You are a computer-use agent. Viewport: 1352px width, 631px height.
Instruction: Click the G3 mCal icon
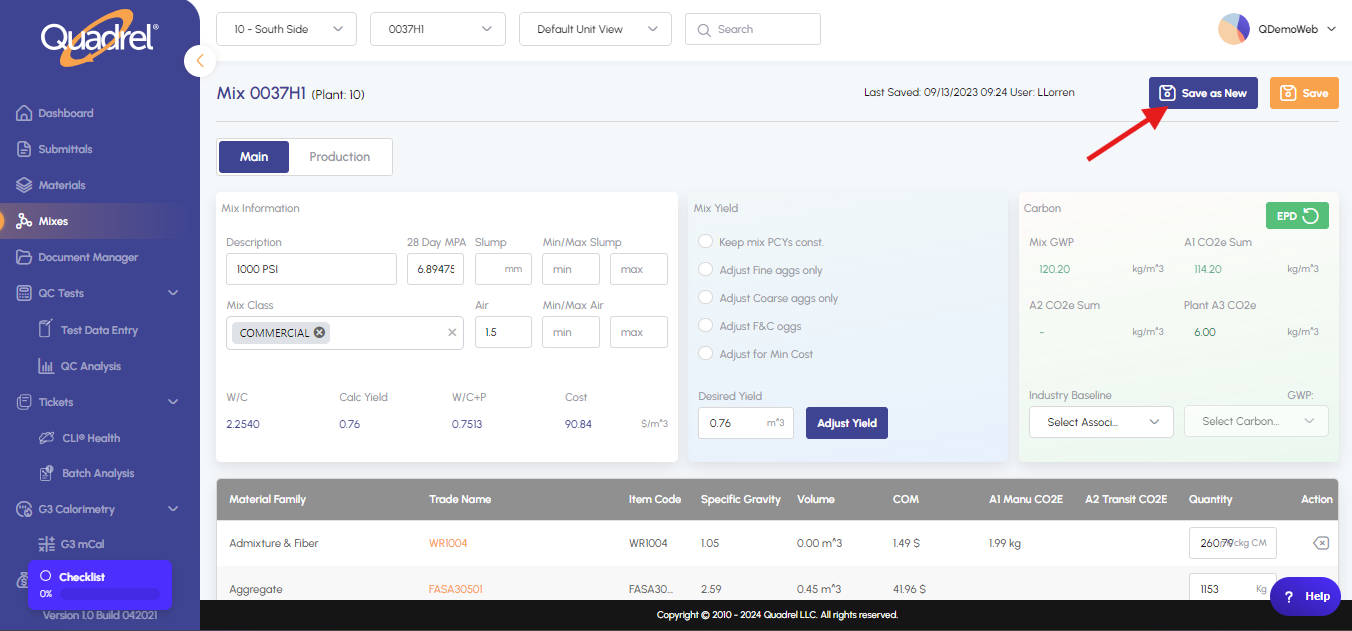(x=45, y=544)
